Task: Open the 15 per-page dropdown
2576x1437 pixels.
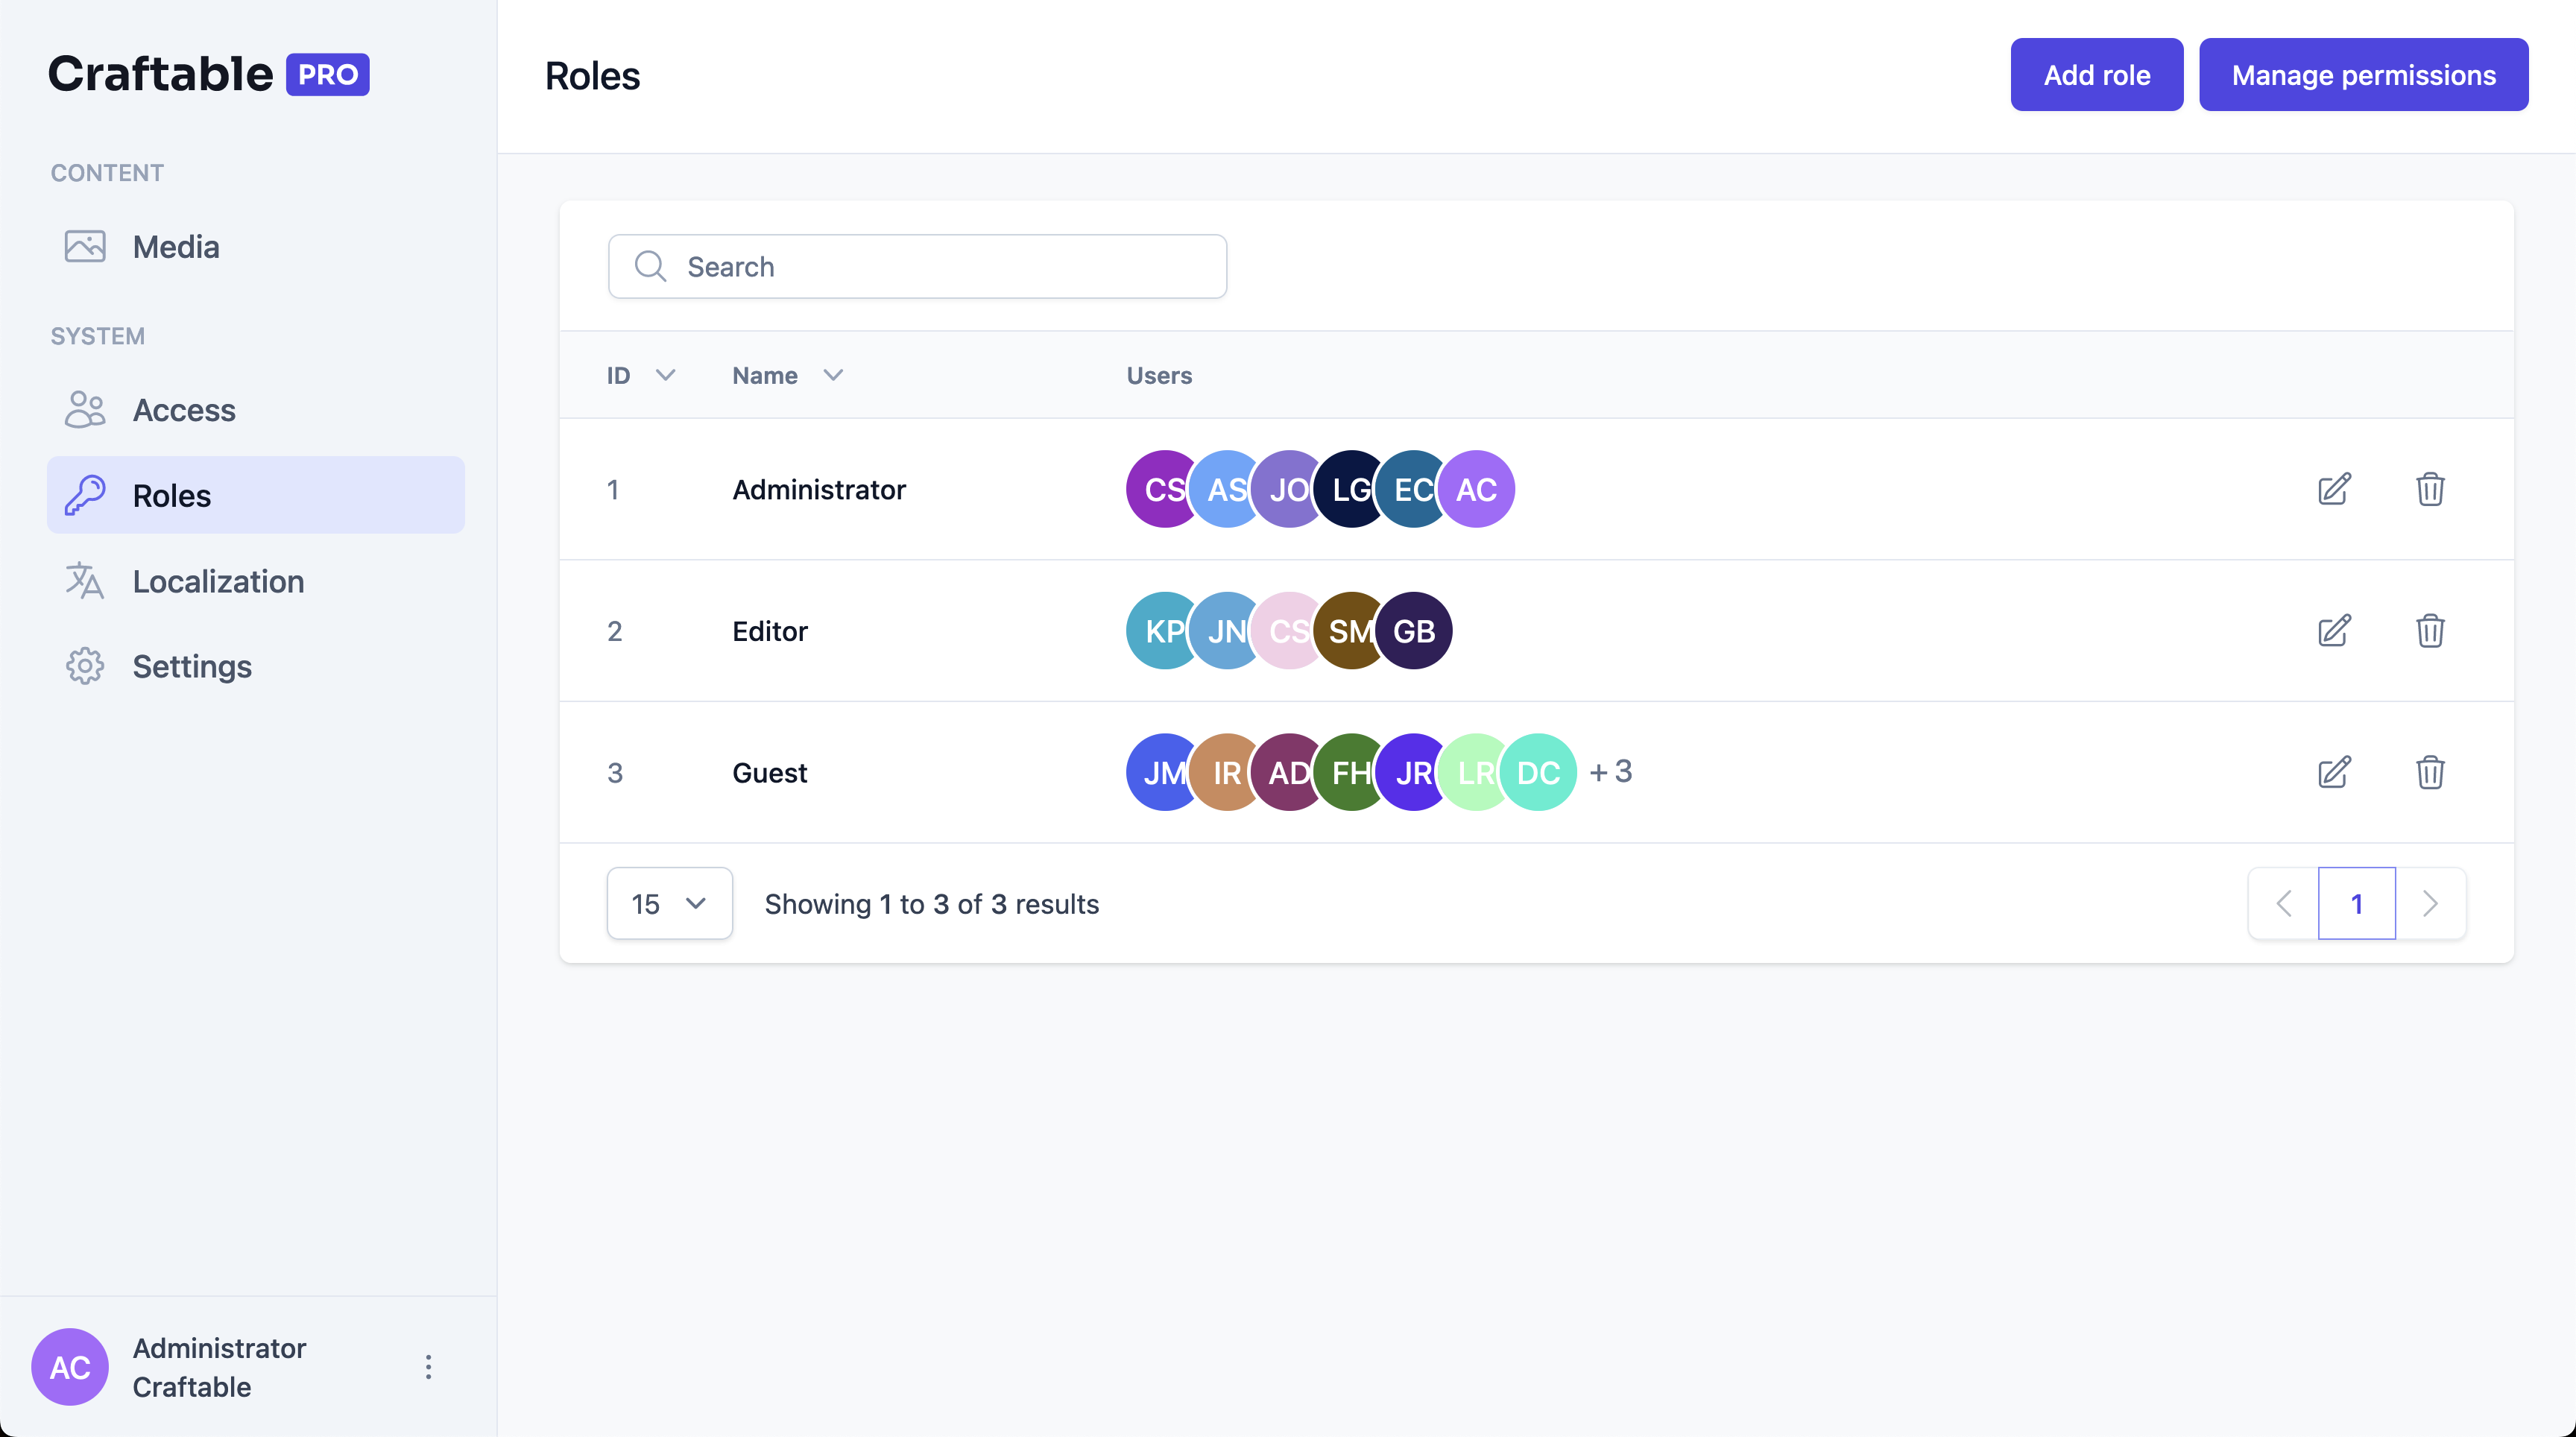Action: point(669,903)
